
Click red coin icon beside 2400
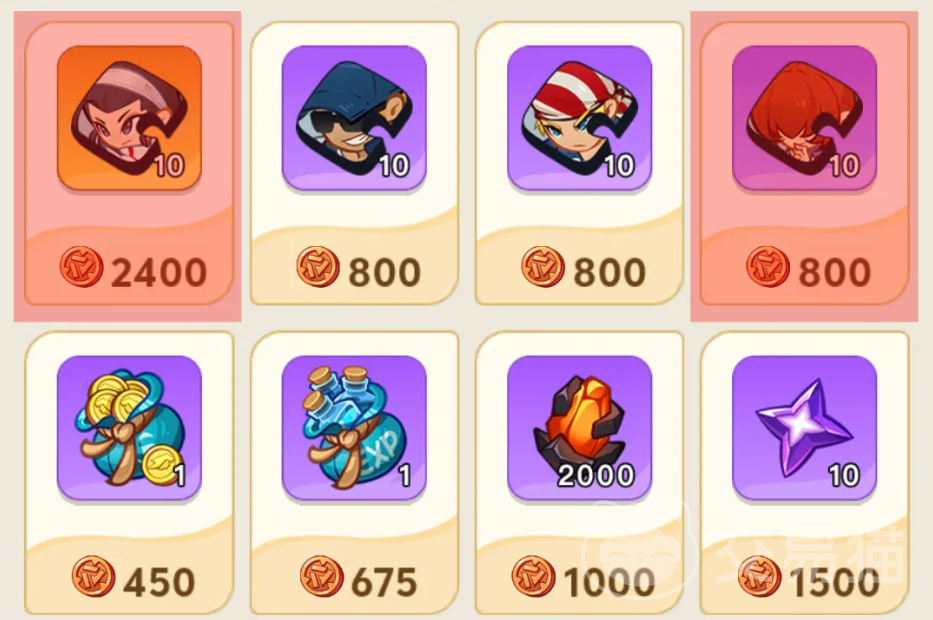[82, 267]
